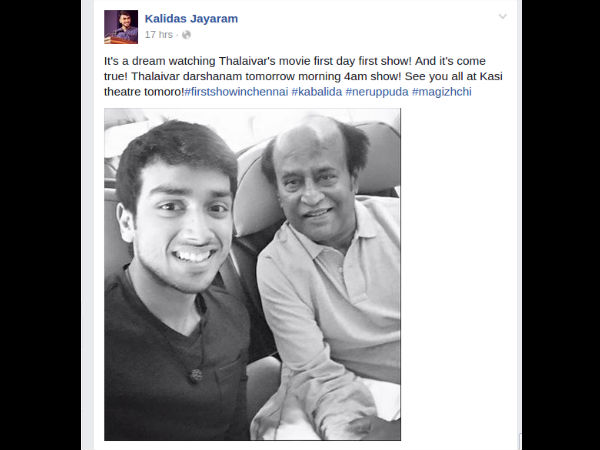This screenshot has width=600, height=450.
Task: Open the black-and-white selfie photo
Action: 253,274
